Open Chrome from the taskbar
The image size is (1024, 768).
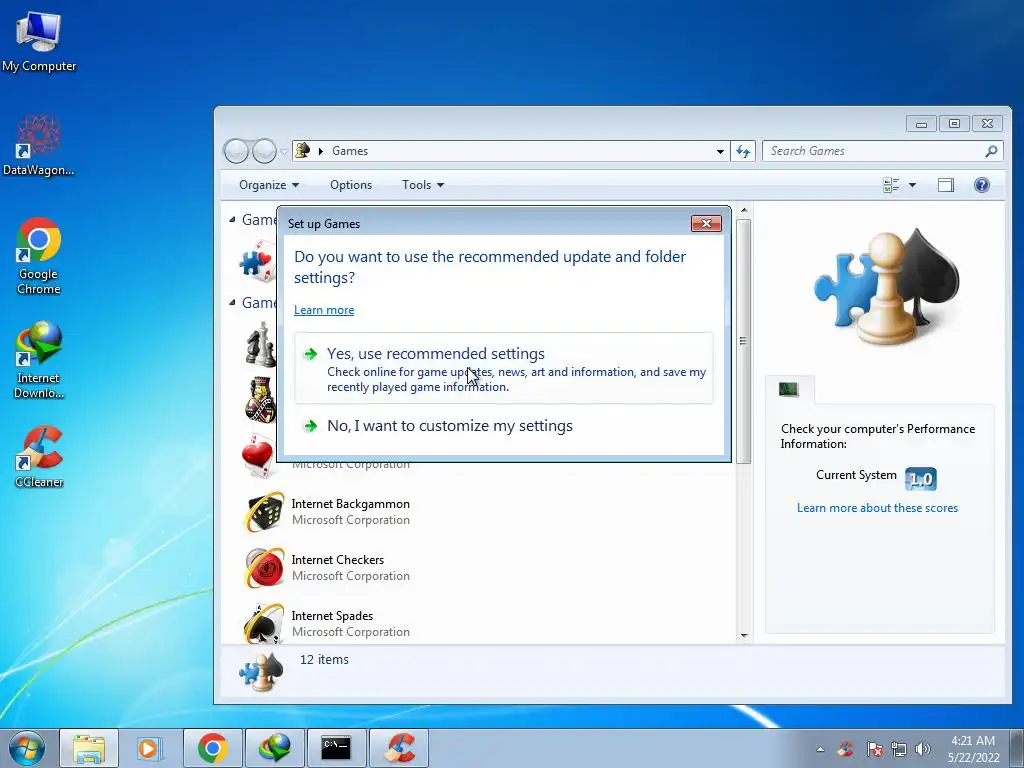pyautogui.click(x=213, y=748)
